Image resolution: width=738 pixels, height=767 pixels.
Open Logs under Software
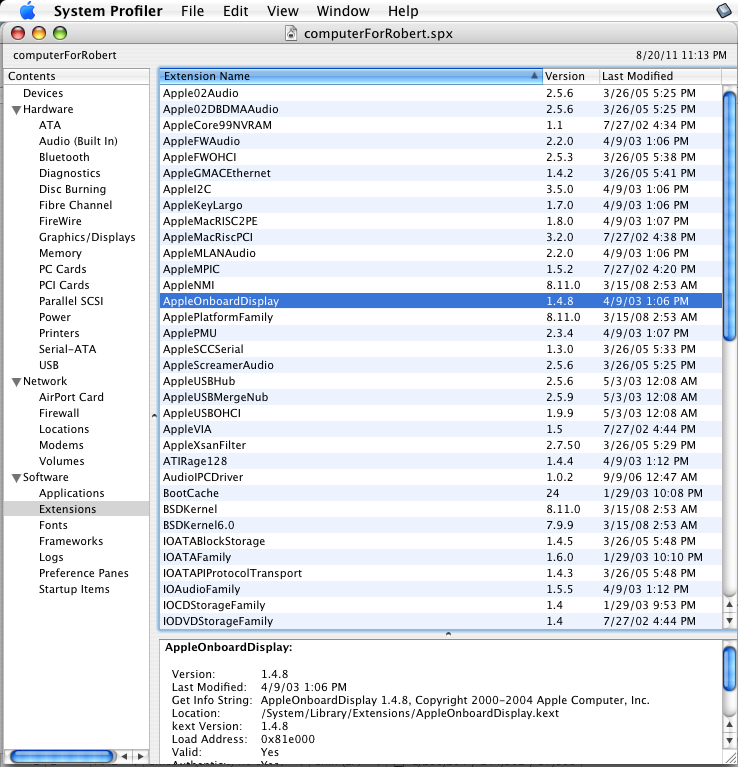click(x=51, y=557)
